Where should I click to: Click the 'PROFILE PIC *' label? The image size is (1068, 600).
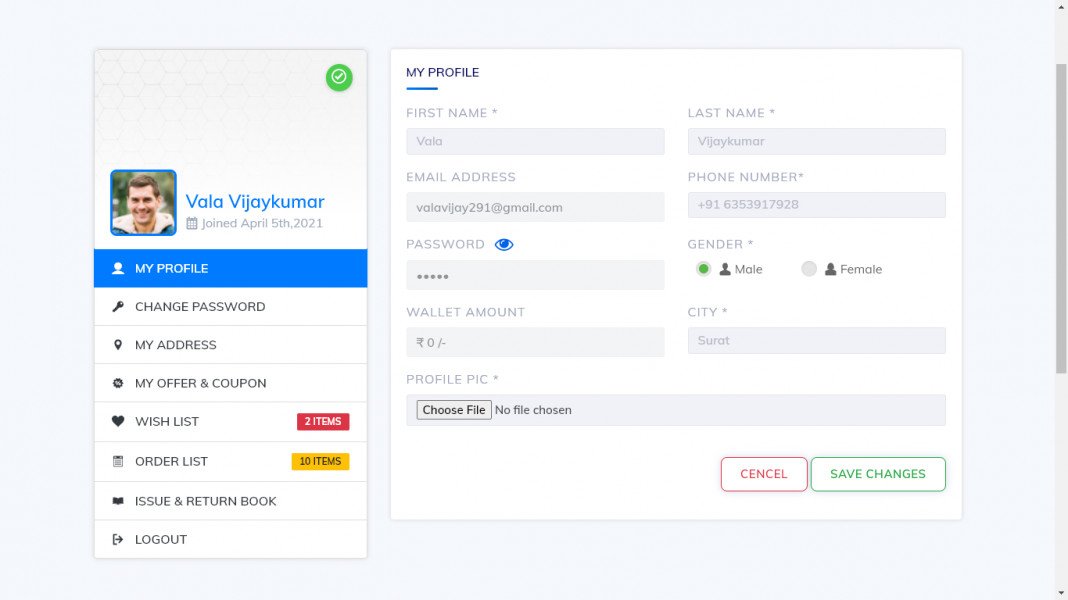(x=452, y=379)
